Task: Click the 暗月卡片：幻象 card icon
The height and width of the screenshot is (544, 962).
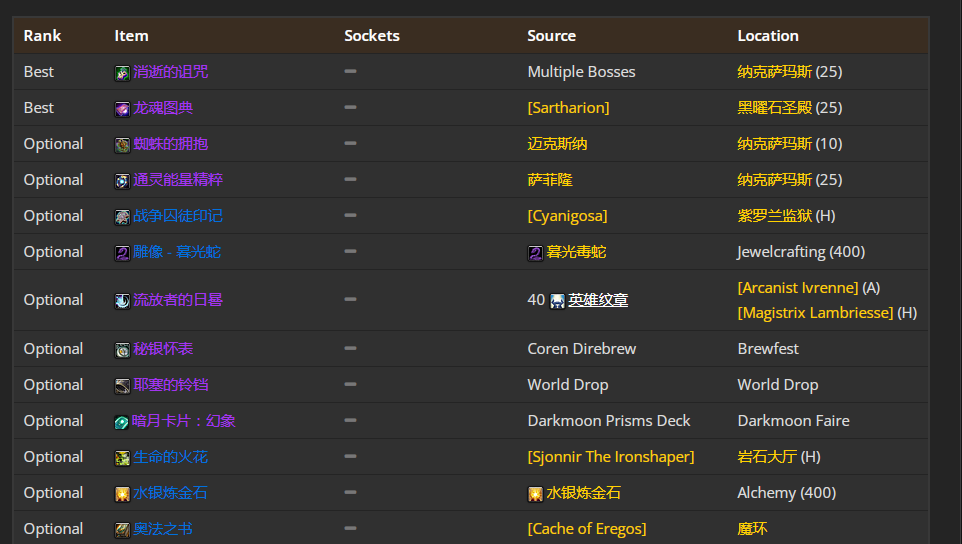Action: pos(121,422)
